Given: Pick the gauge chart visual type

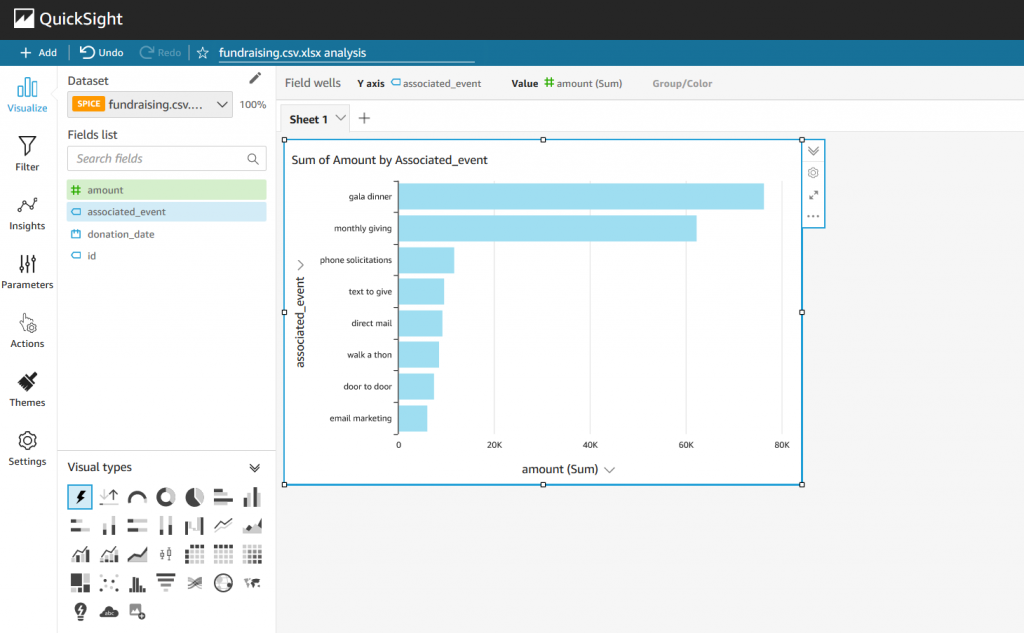Looking at the screenshot, I should [x=137, y=497].
